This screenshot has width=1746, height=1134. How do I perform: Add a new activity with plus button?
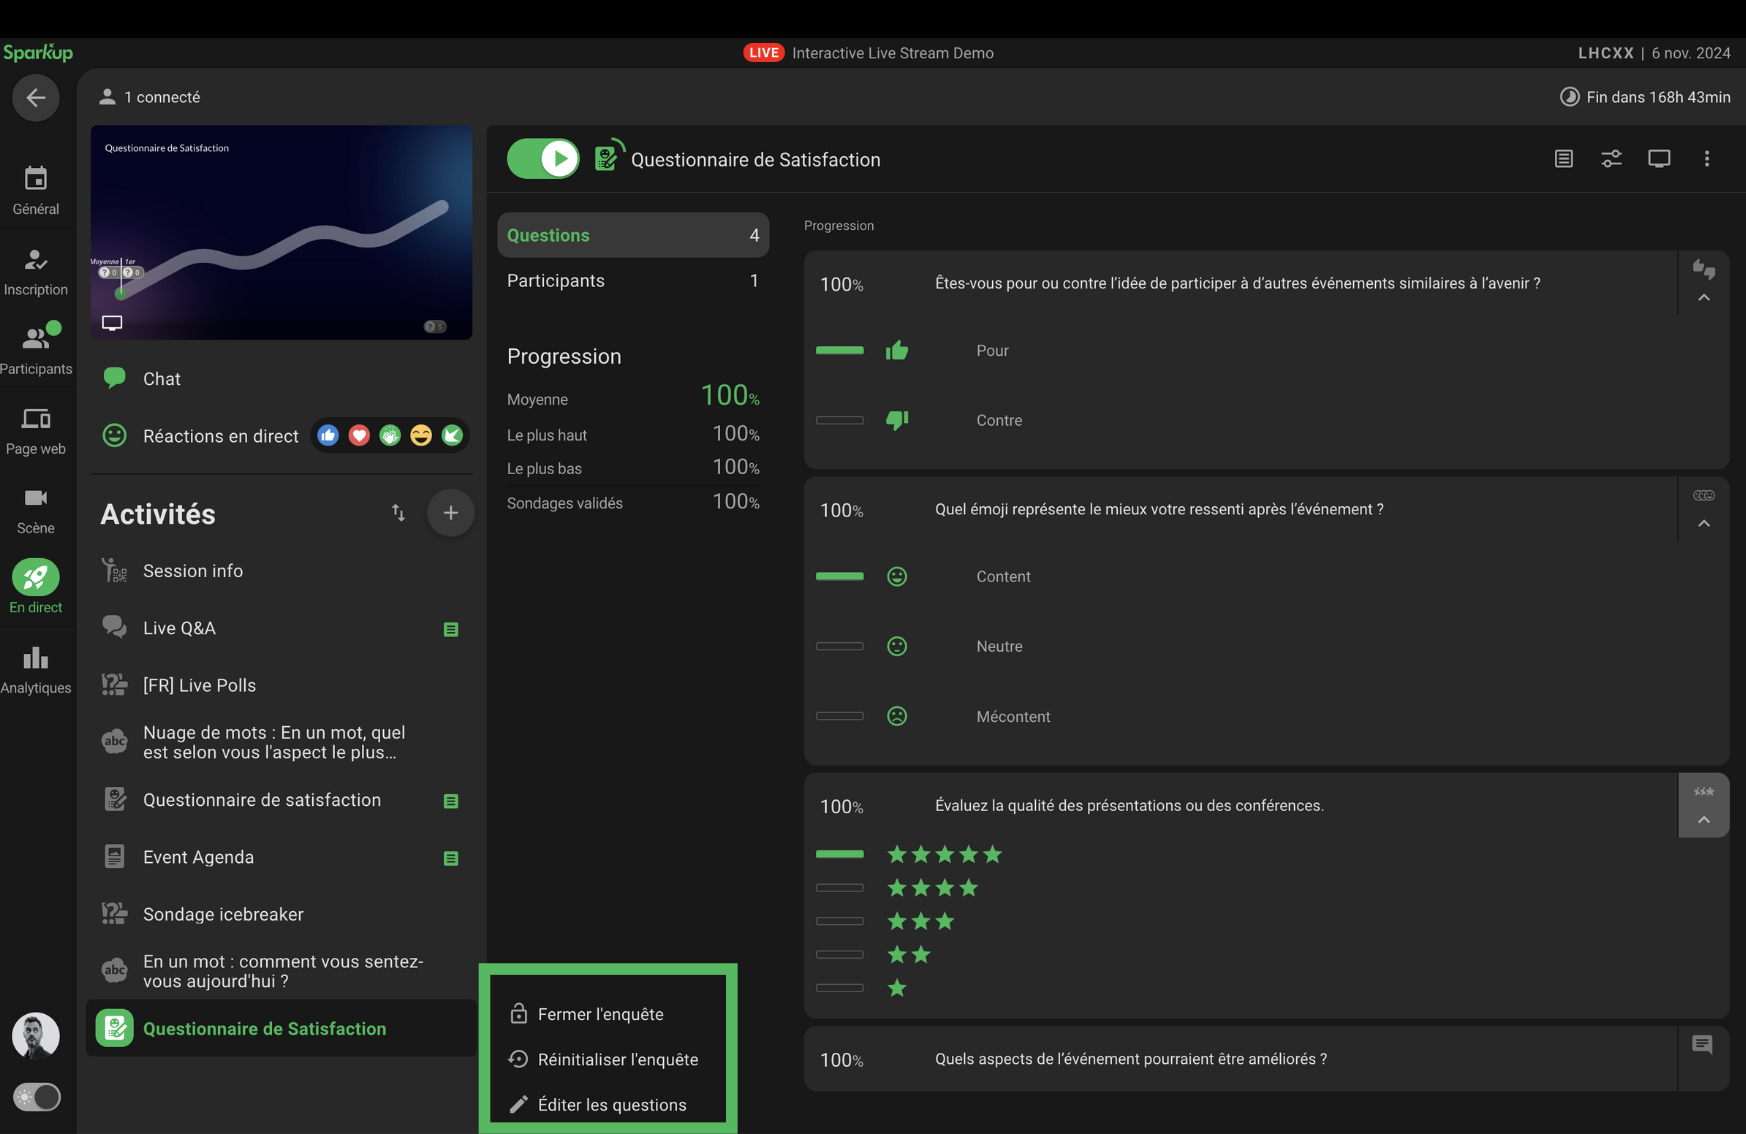pos(450,513)
